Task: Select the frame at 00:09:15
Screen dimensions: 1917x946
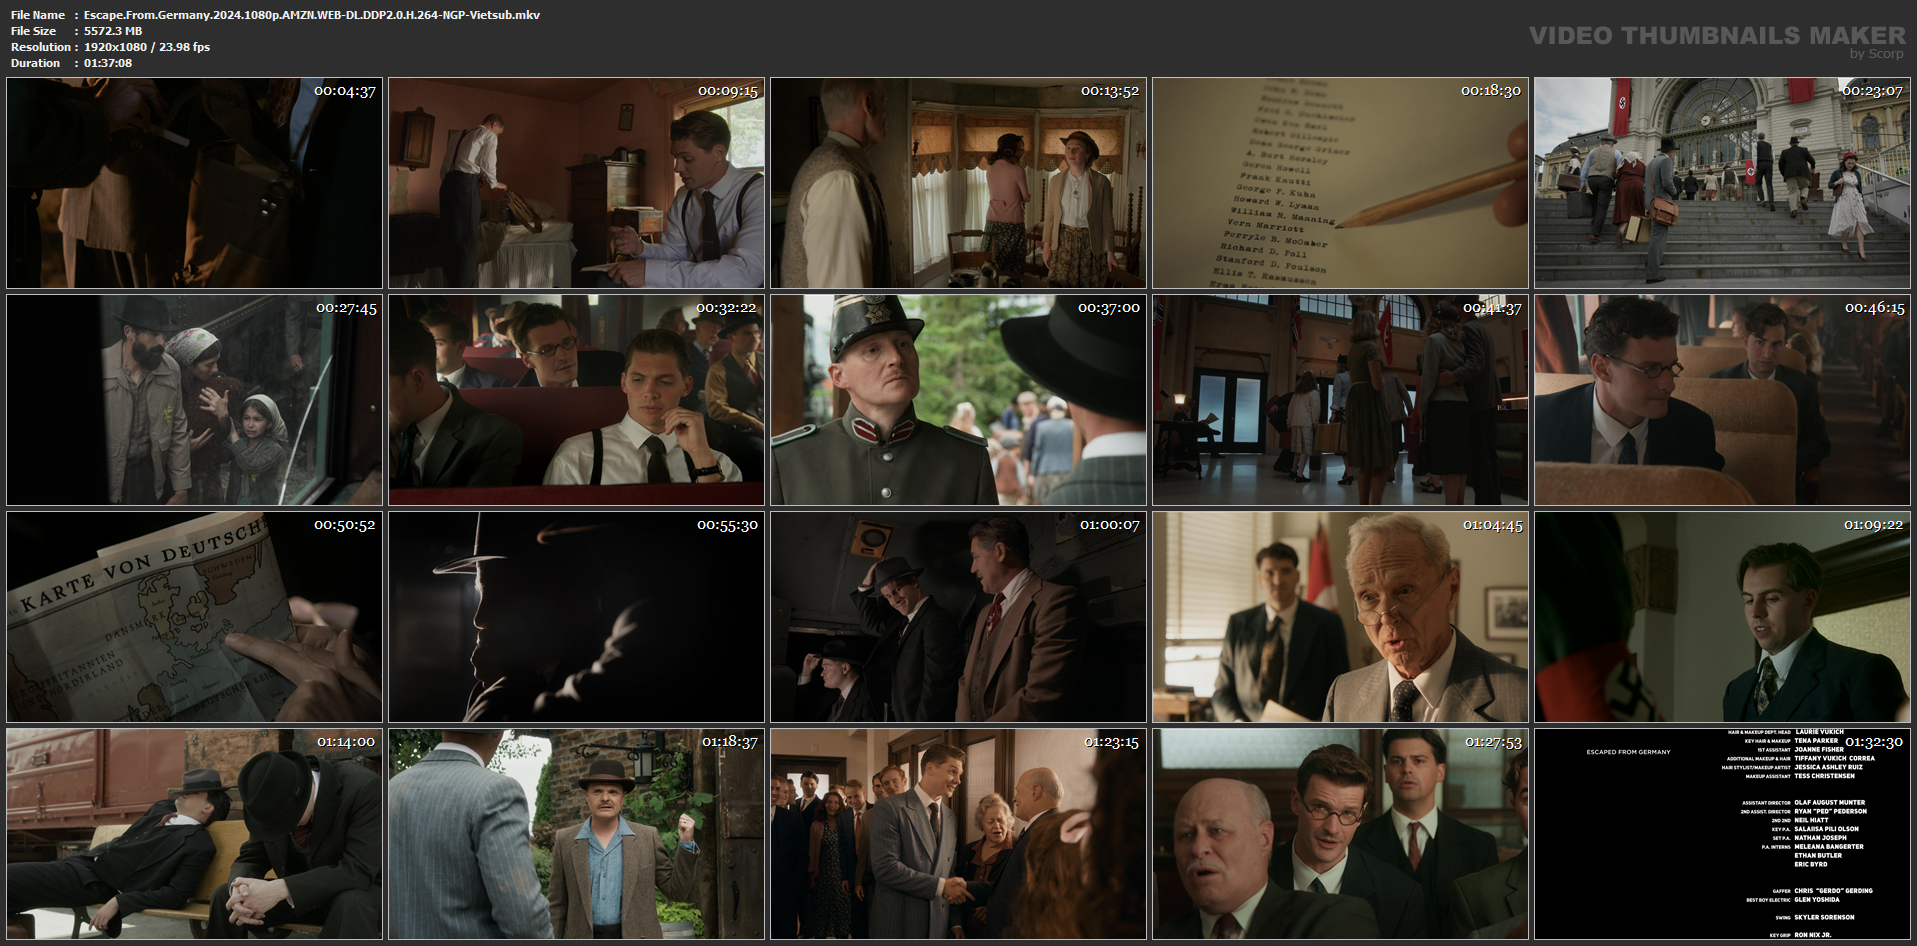Action: coord(577,183)
